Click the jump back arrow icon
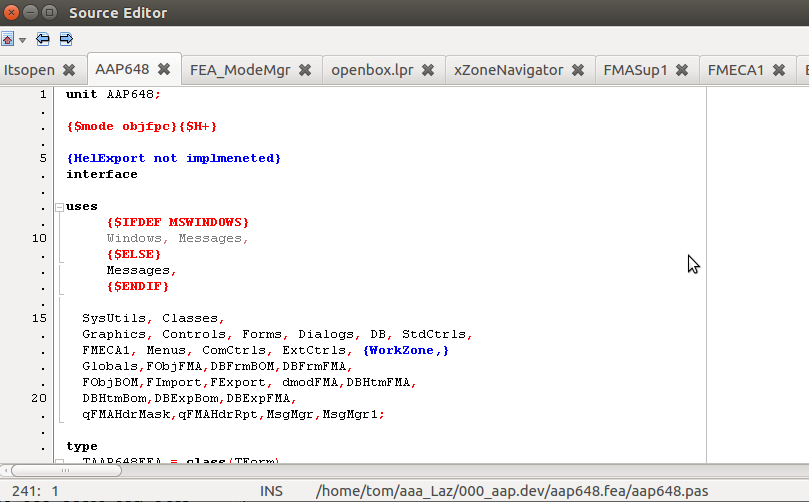This screenshot has width=809, height=502. pyautogui.click(x=43, y=40)
